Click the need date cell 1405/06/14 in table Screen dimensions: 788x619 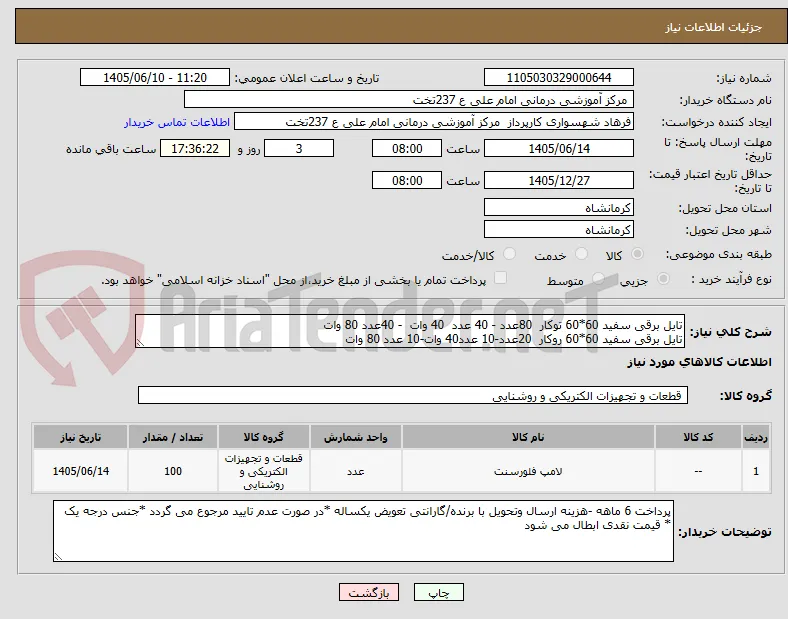coord(80,471)
